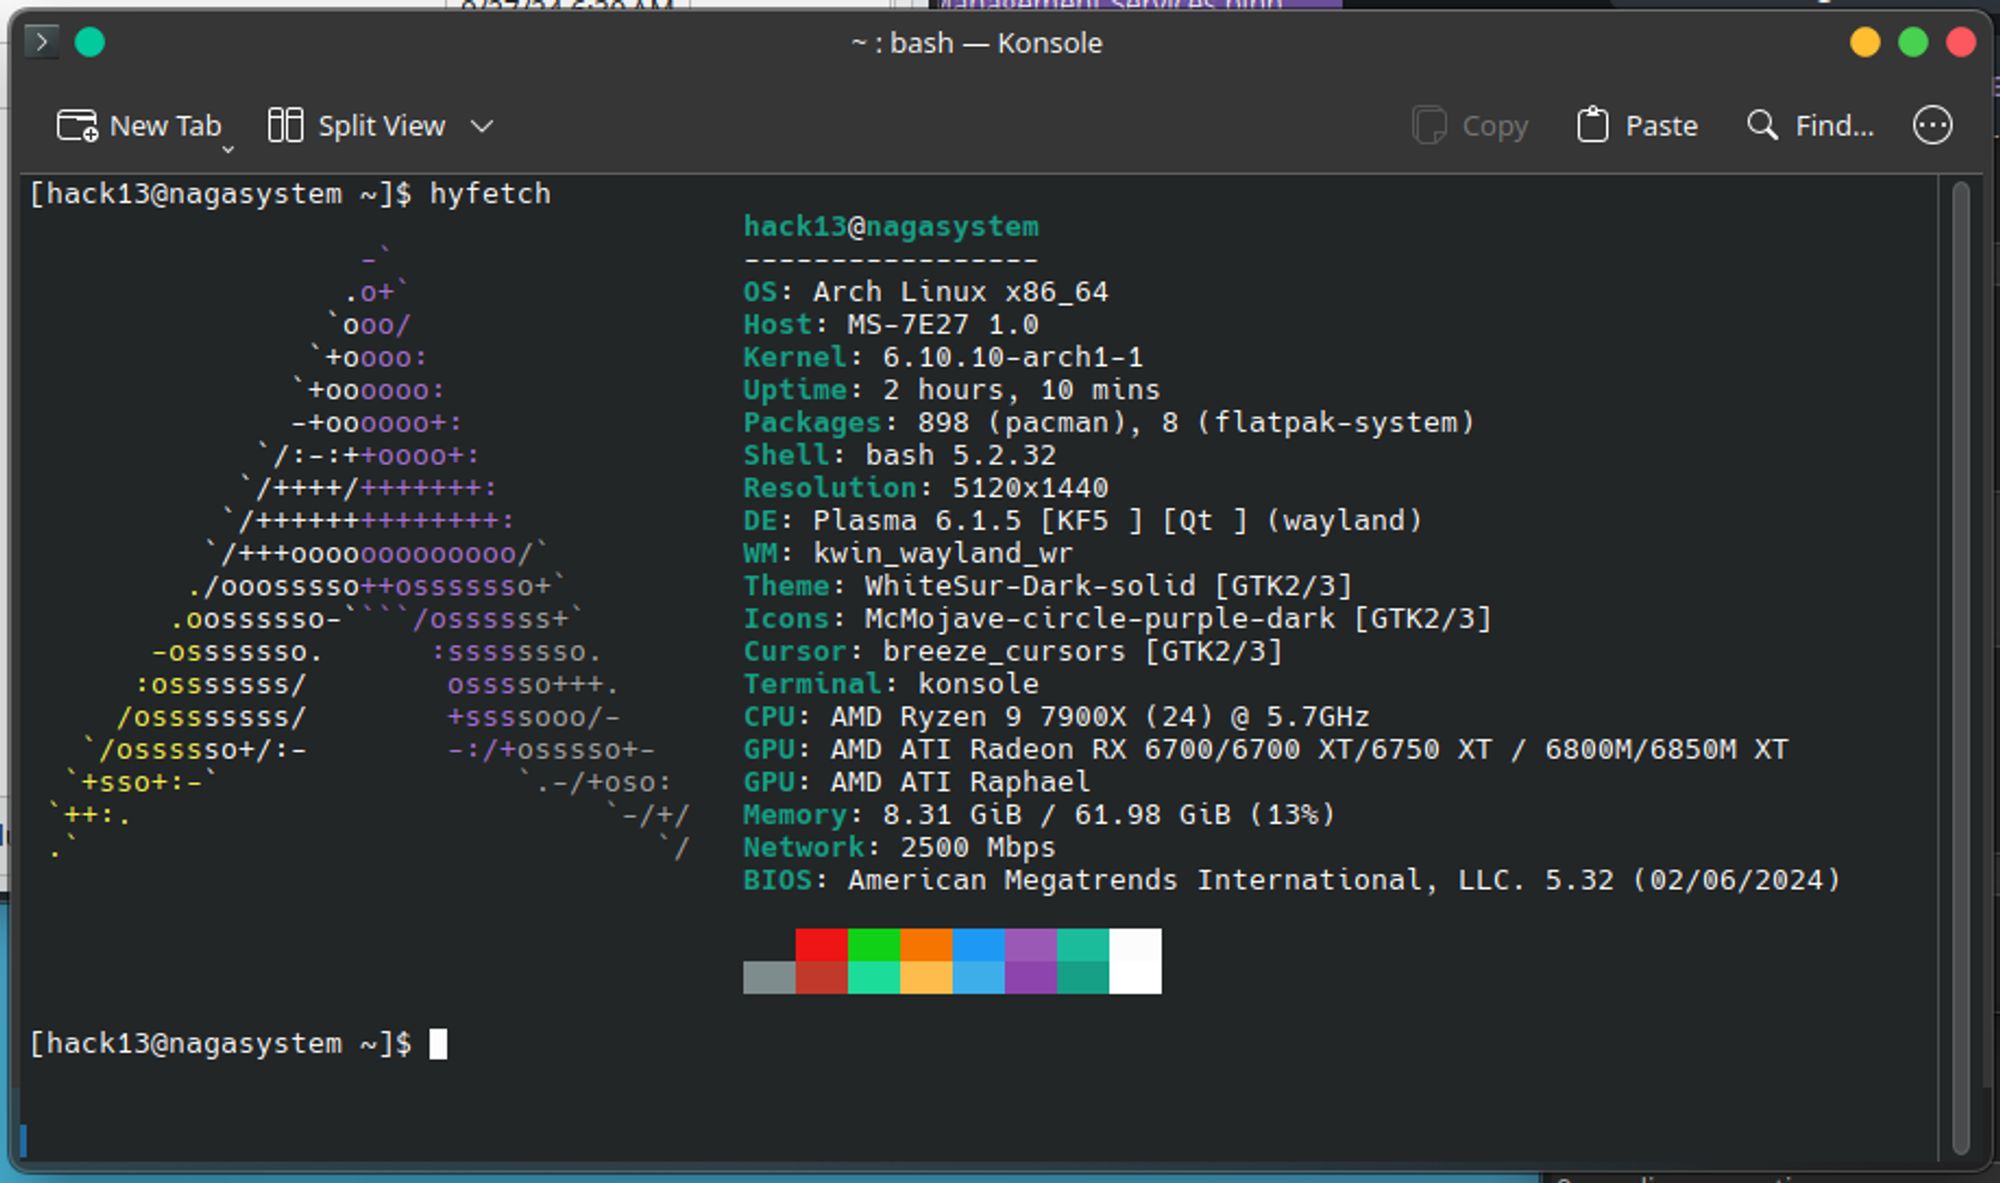
Task: Open the three-dots hamburger menu
Action: (1932, 126)
